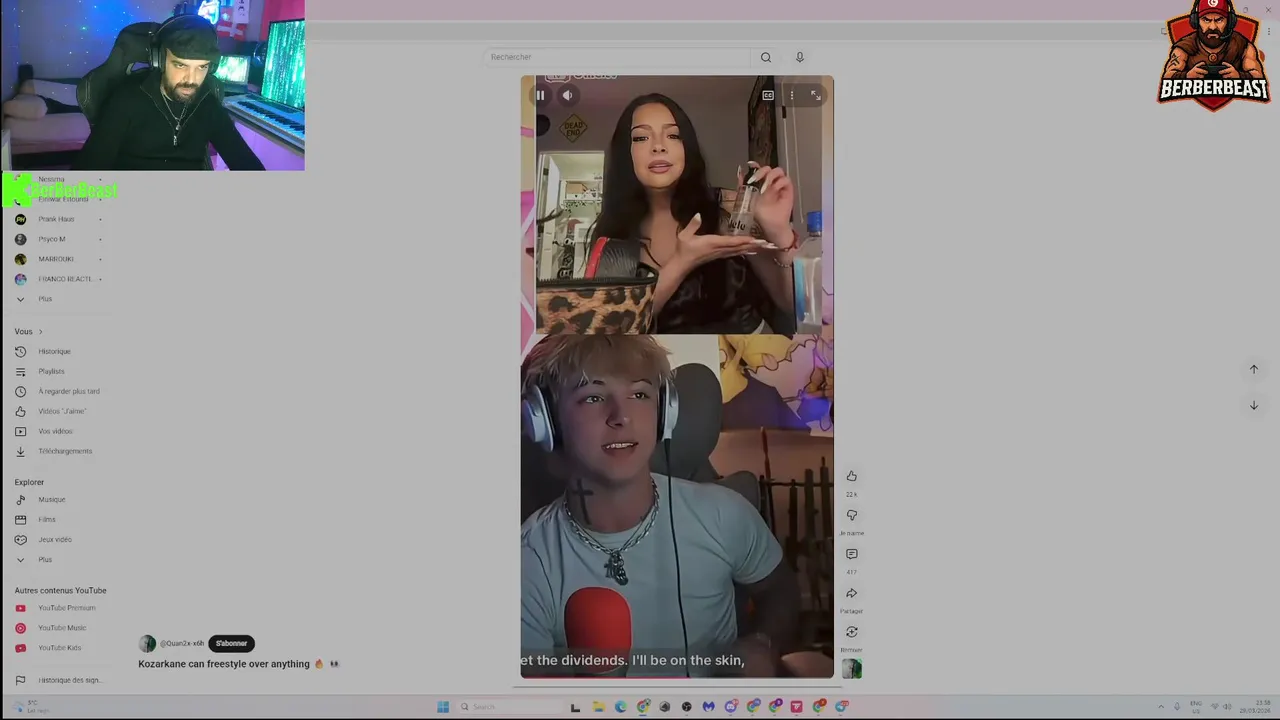Open the @Quan2x-x6h channel link

[182, 643]
